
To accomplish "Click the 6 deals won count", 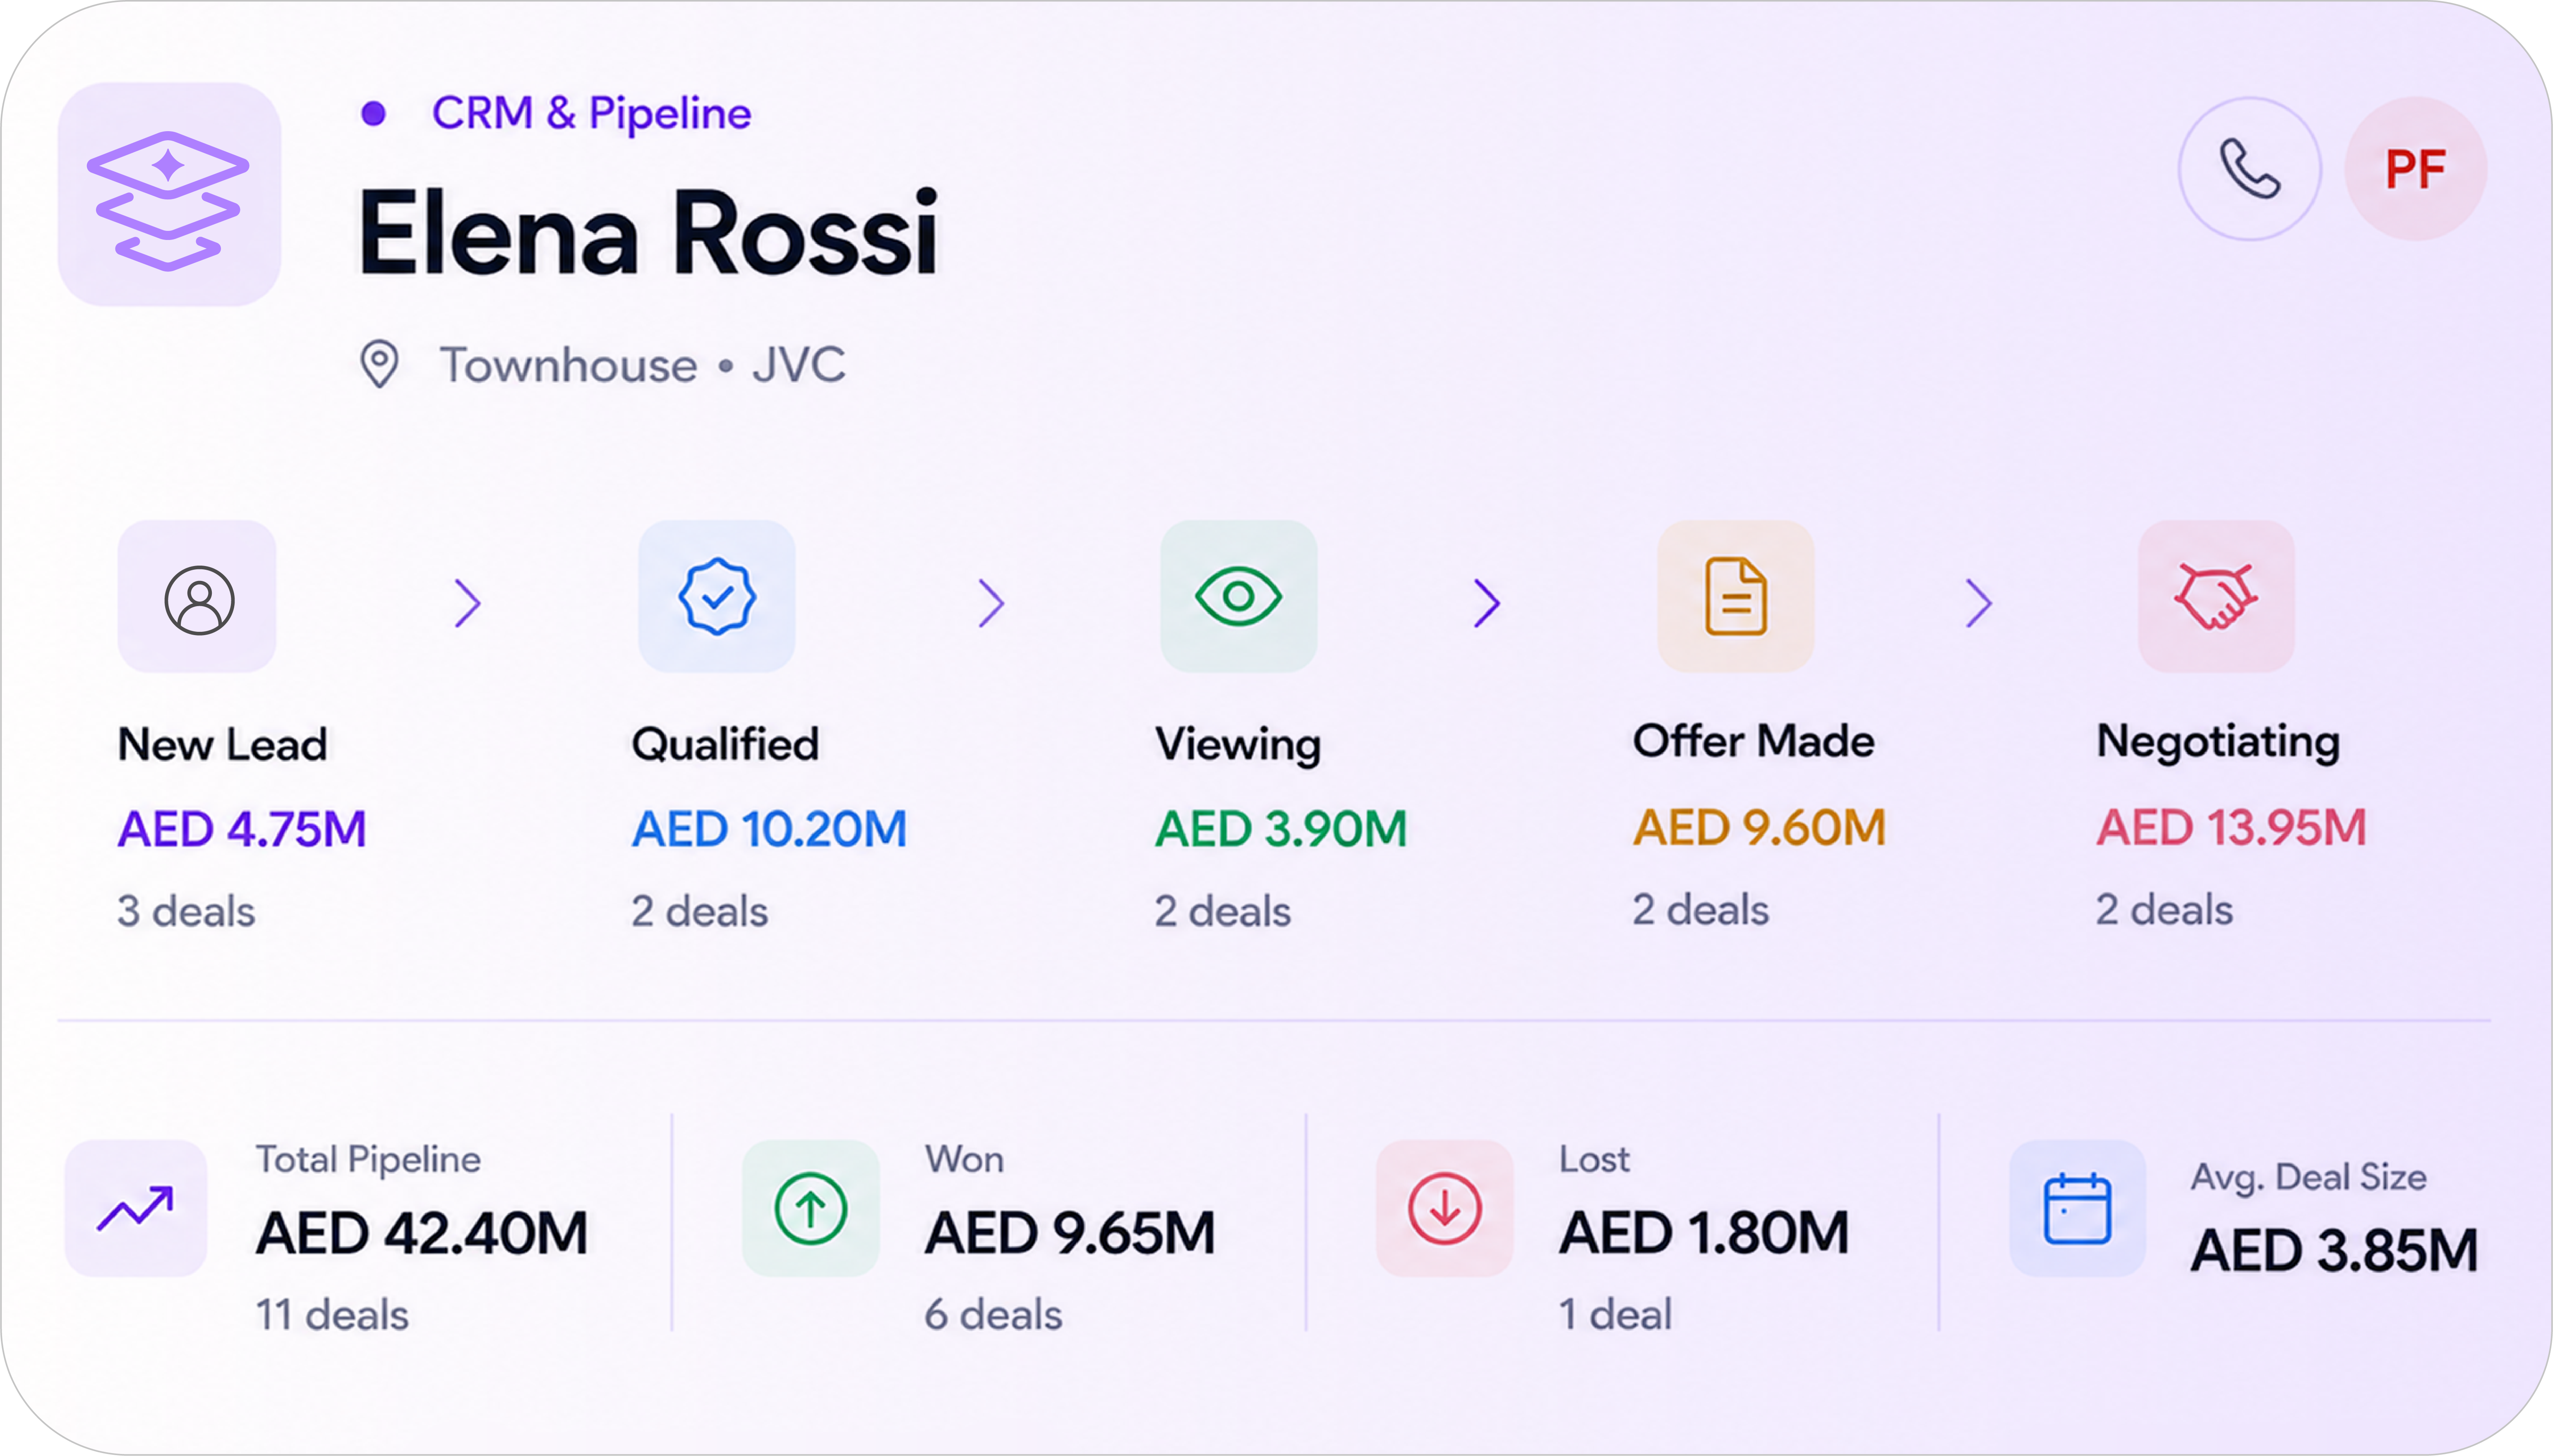I will 993,1314.
